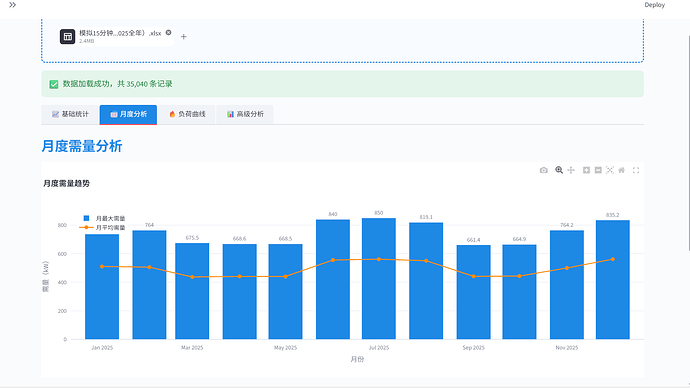View chart in fullscreen
690x388 pixels.
click(636, 170)
